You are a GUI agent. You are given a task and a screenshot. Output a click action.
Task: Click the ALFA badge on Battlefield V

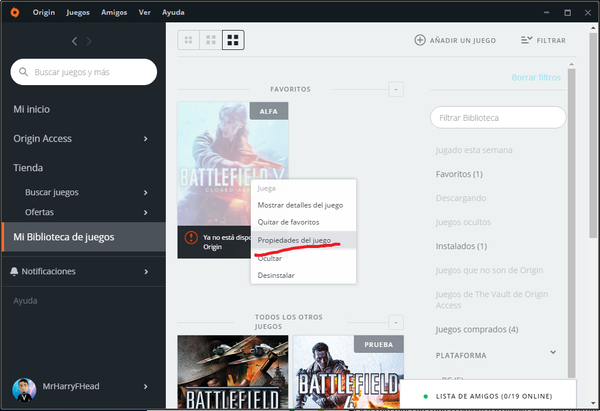269,111
